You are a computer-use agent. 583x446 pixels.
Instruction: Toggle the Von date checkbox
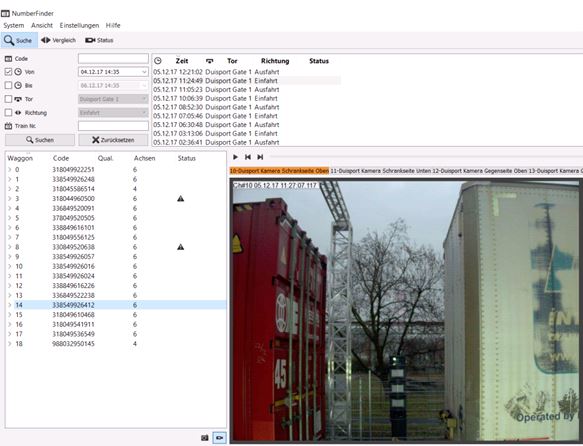pyautogui.click(x=8, y=72)
